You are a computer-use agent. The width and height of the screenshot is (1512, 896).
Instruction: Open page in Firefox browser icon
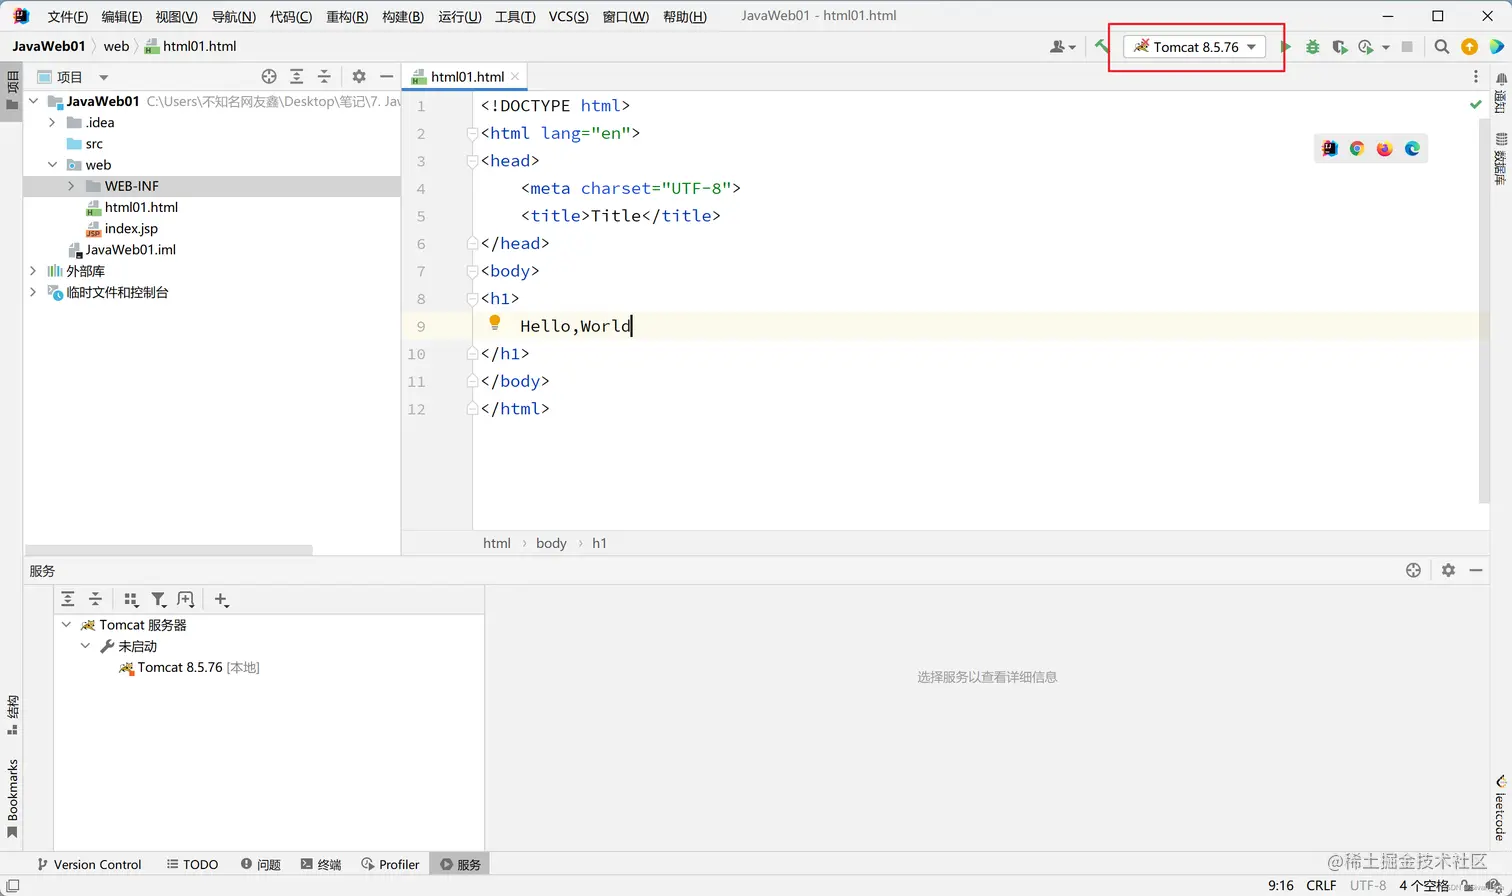(1384, 148)
